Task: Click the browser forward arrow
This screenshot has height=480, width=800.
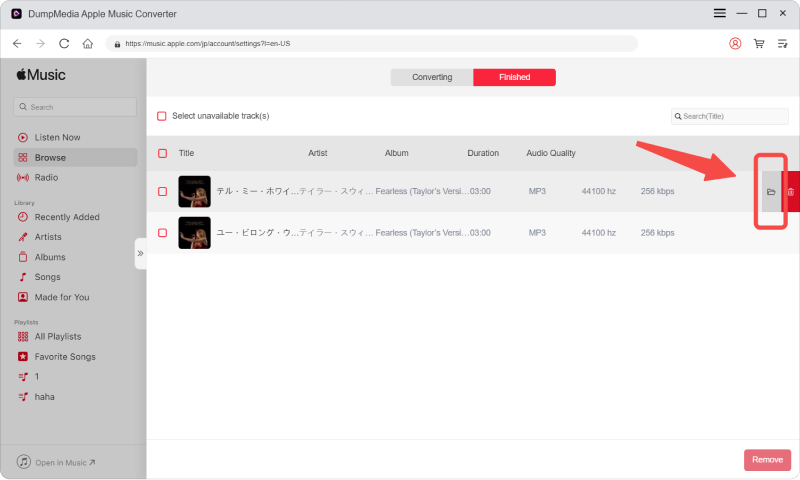Action: (40, 44)
